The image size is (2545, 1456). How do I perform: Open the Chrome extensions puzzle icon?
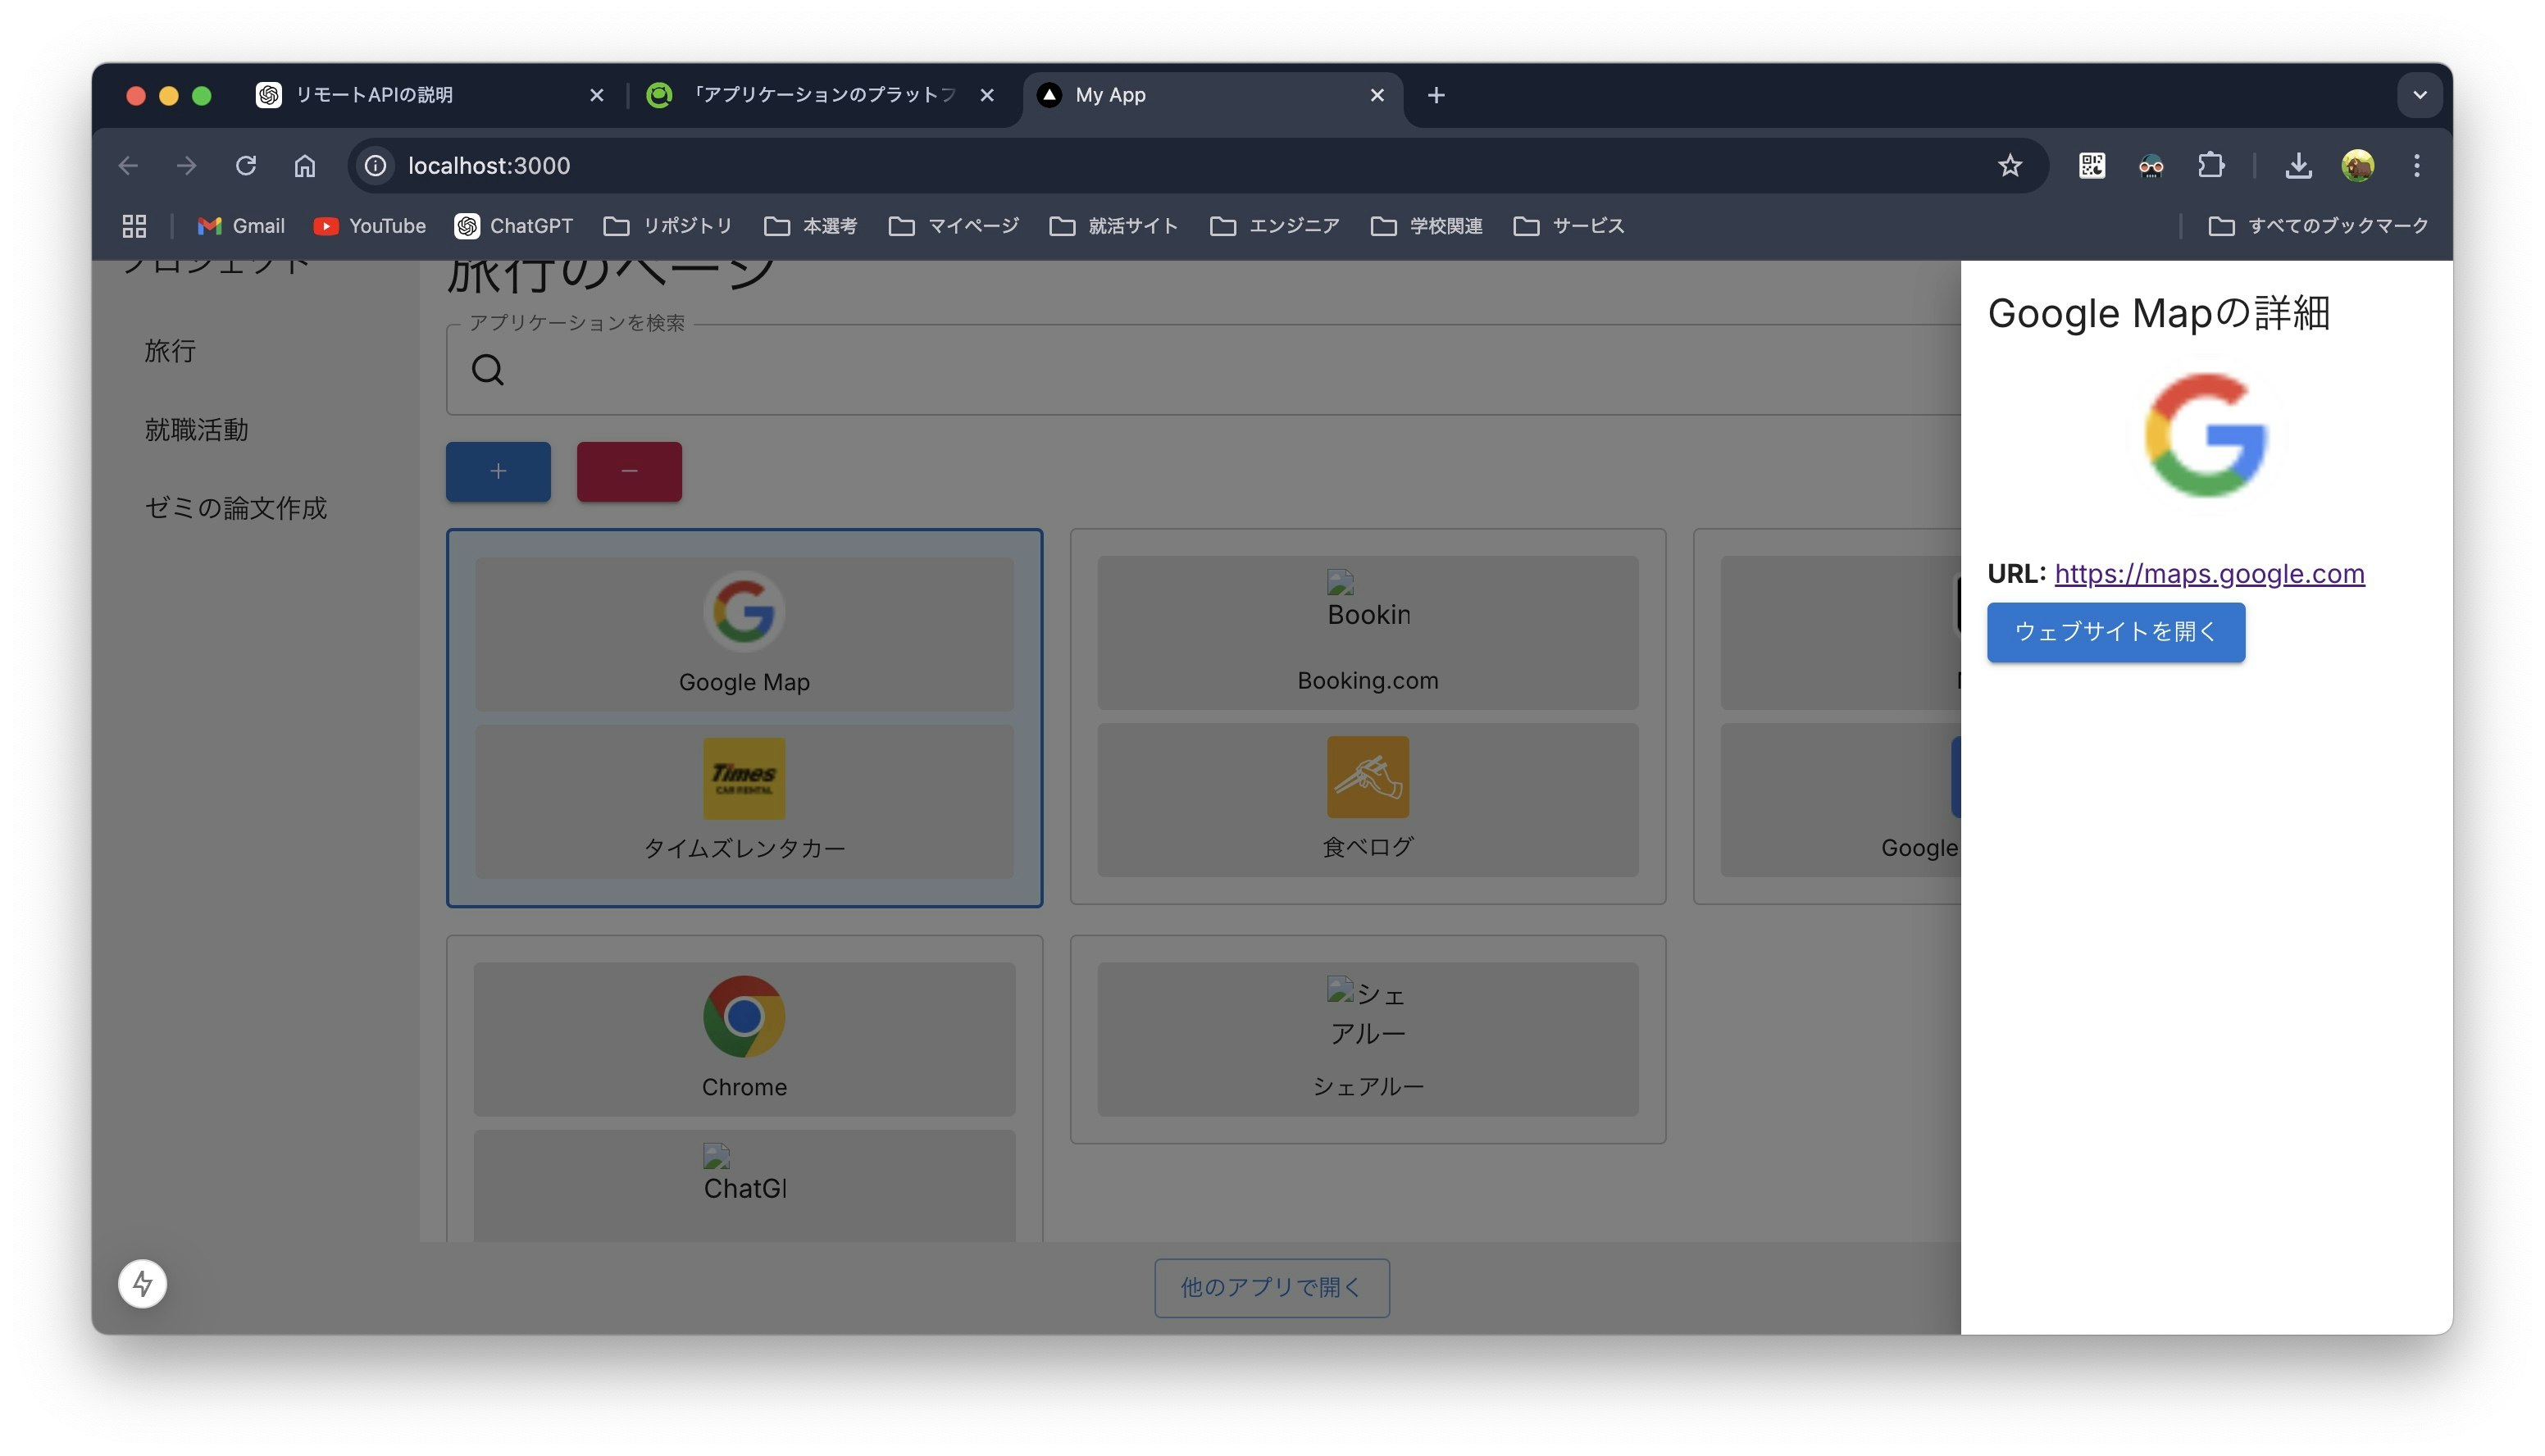click(x=2210, y=165)
